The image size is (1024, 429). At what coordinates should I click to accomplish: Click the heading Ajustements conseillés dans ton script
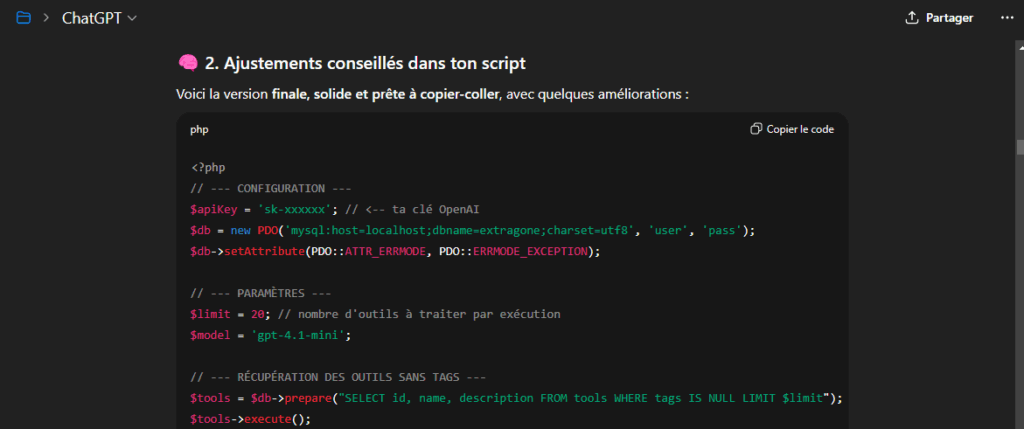pyautogui.click(x=365, y=63)
